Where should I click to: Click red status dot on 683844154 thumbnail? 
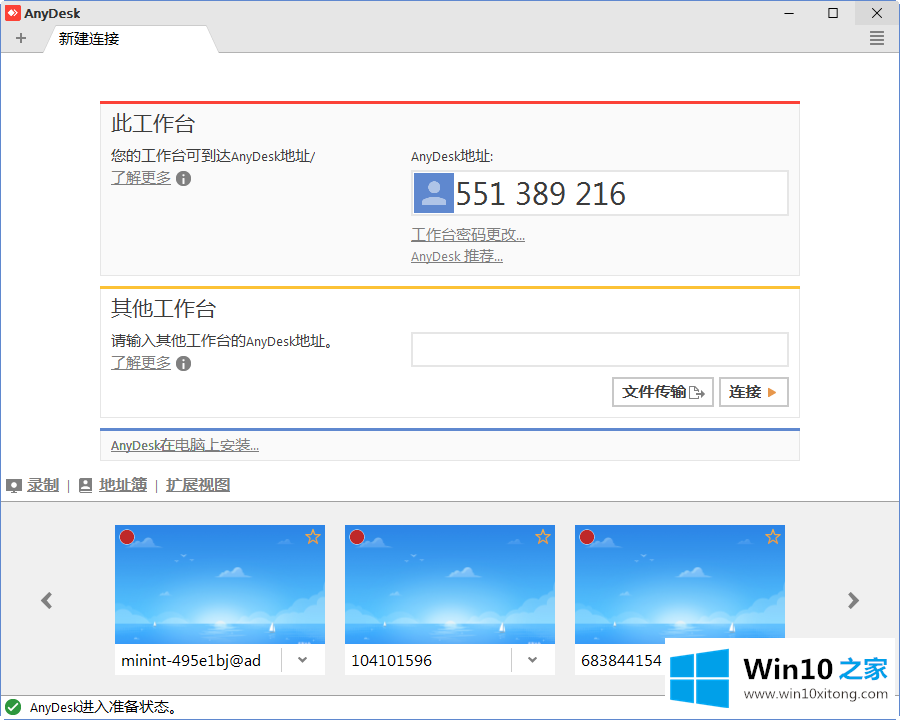coord(587,537)
